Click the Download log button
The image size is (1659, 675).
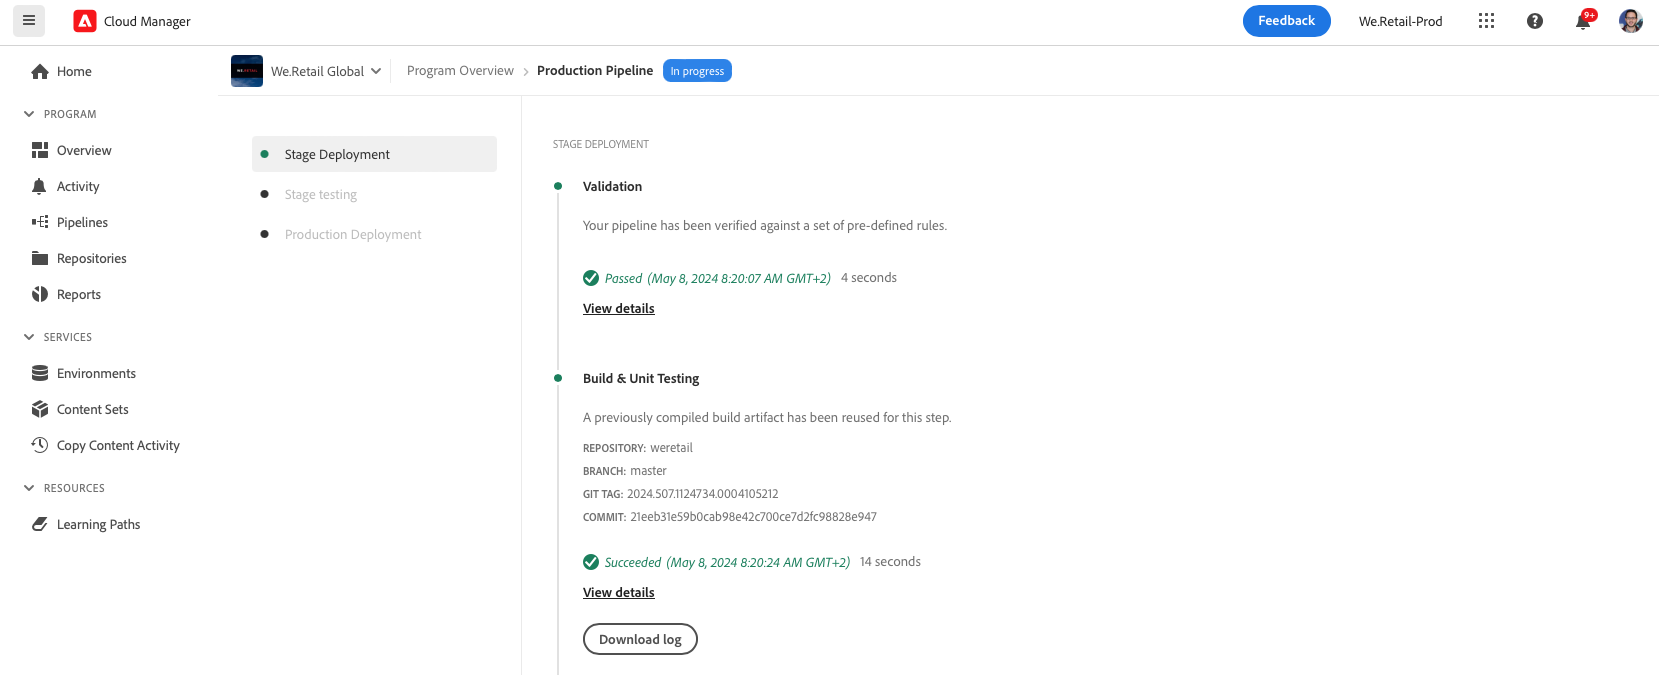coord(640,639)
